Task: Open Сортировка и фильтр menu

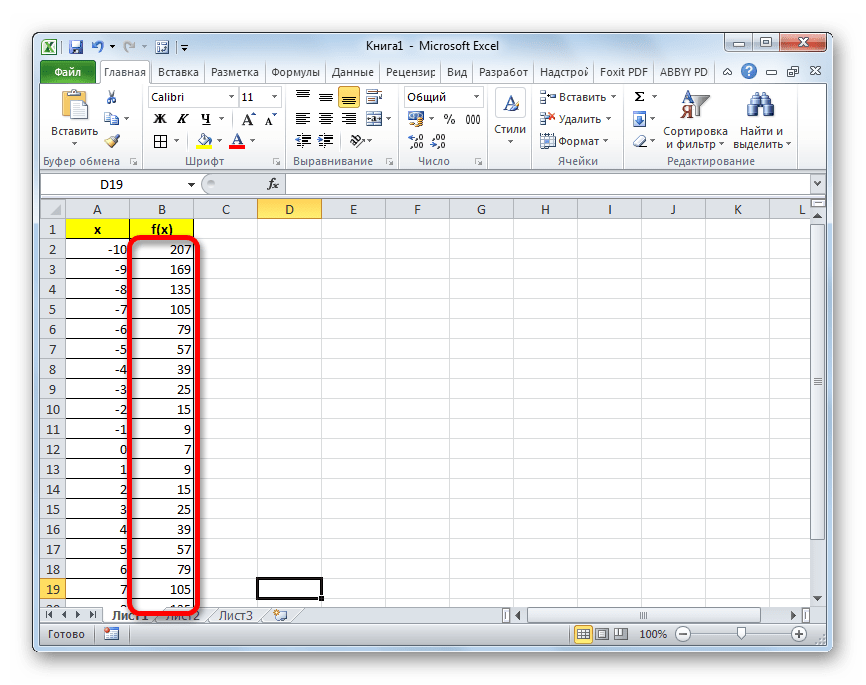Action: click(695, 120)
